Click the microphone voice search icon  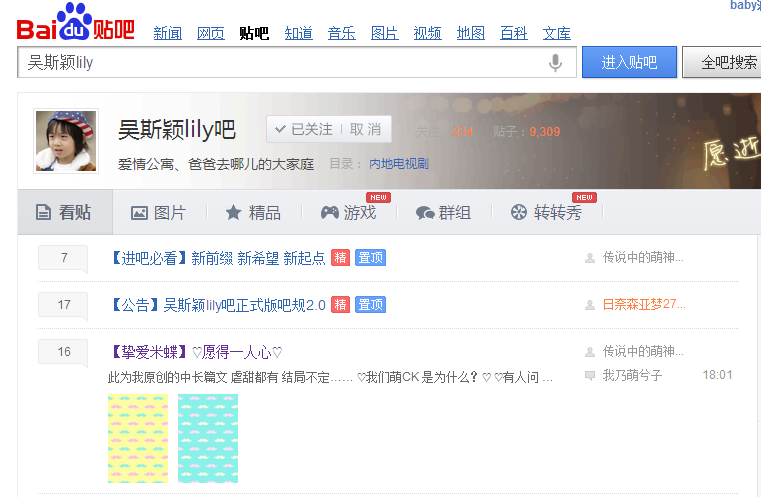[555, 63]
